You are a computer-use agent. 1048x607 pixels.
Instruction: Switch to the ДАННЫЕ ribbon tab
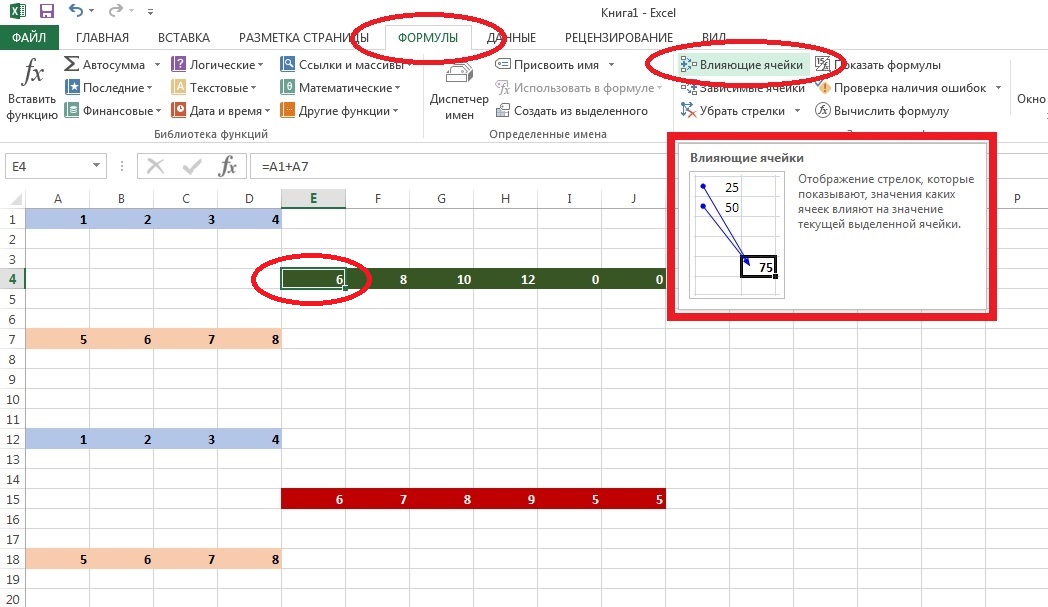pos(511,38)
